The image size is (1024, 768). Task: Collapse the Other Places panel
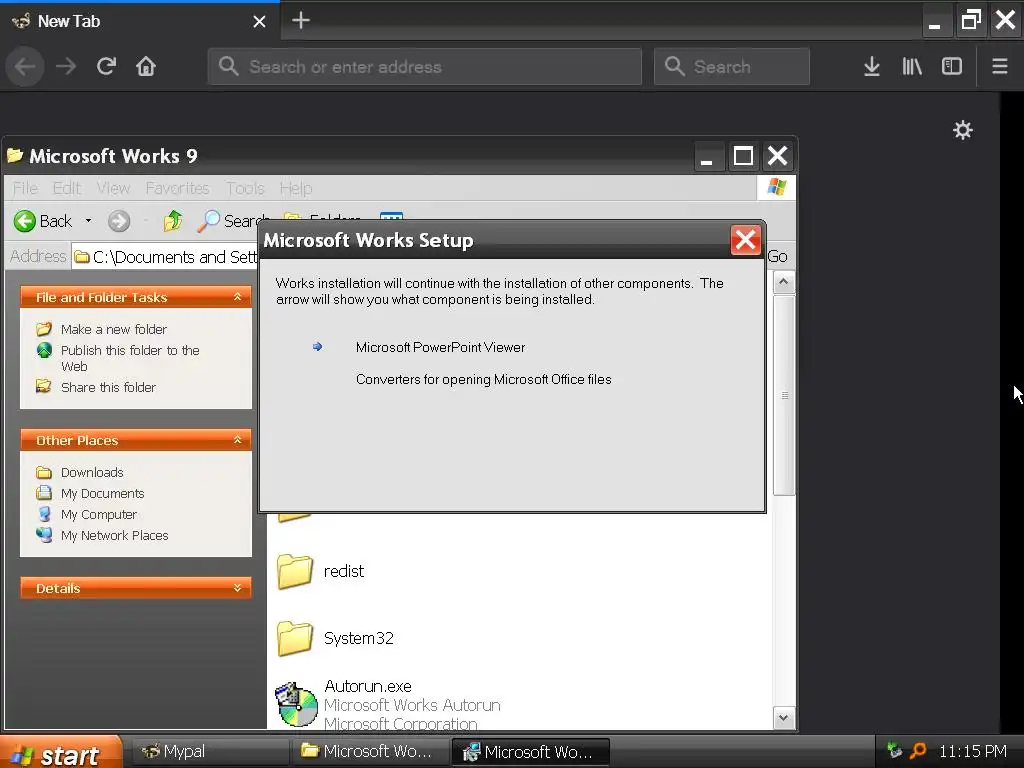(x=238, y=440)
